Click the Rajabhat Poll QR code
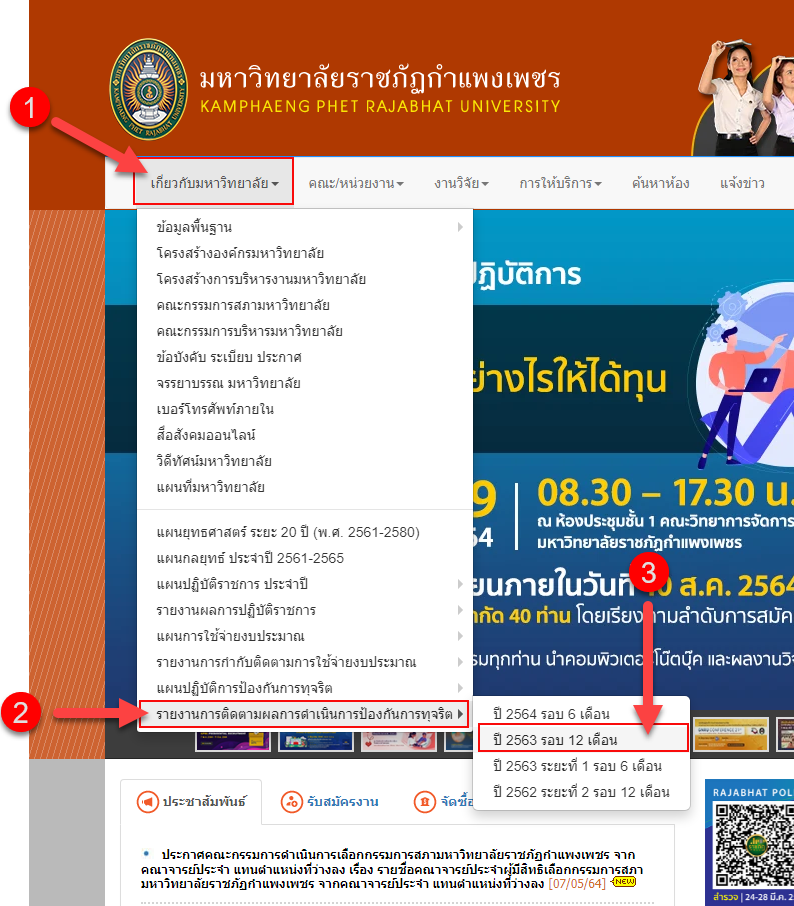The width and height of the screenshot is (794, 906). 755,846
